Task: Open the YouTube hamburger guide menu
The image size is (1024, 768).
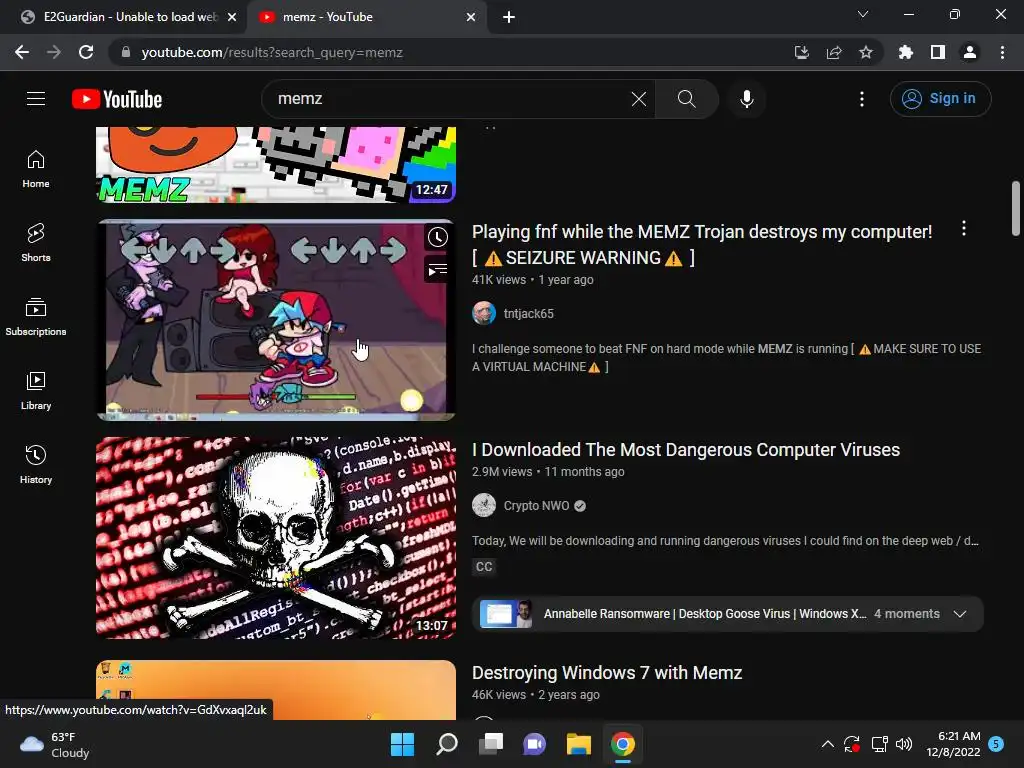Action: click(x=36, y=99)
